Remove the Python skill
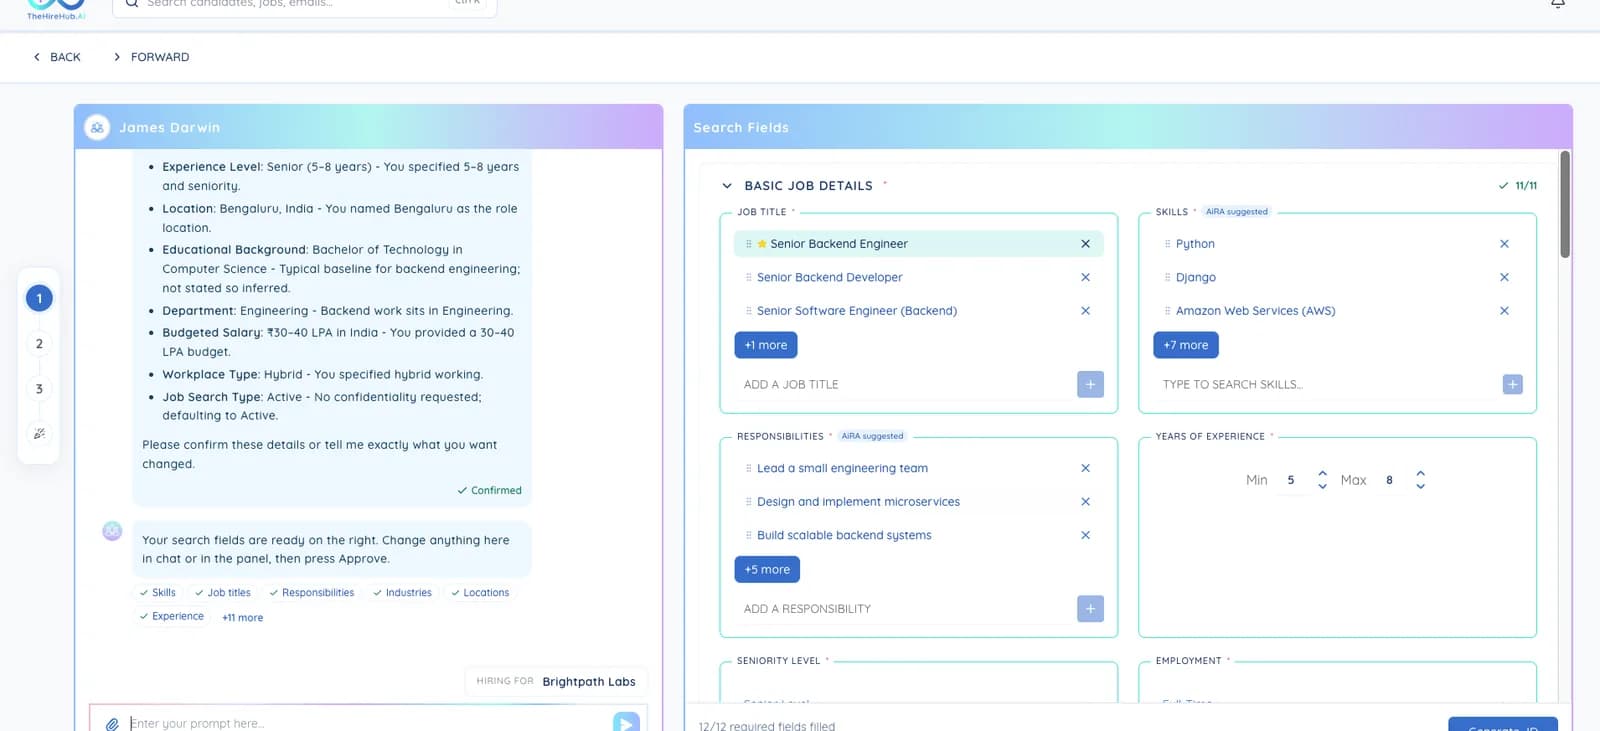This screenshot has width=1600, height=731. (1504, 244)
